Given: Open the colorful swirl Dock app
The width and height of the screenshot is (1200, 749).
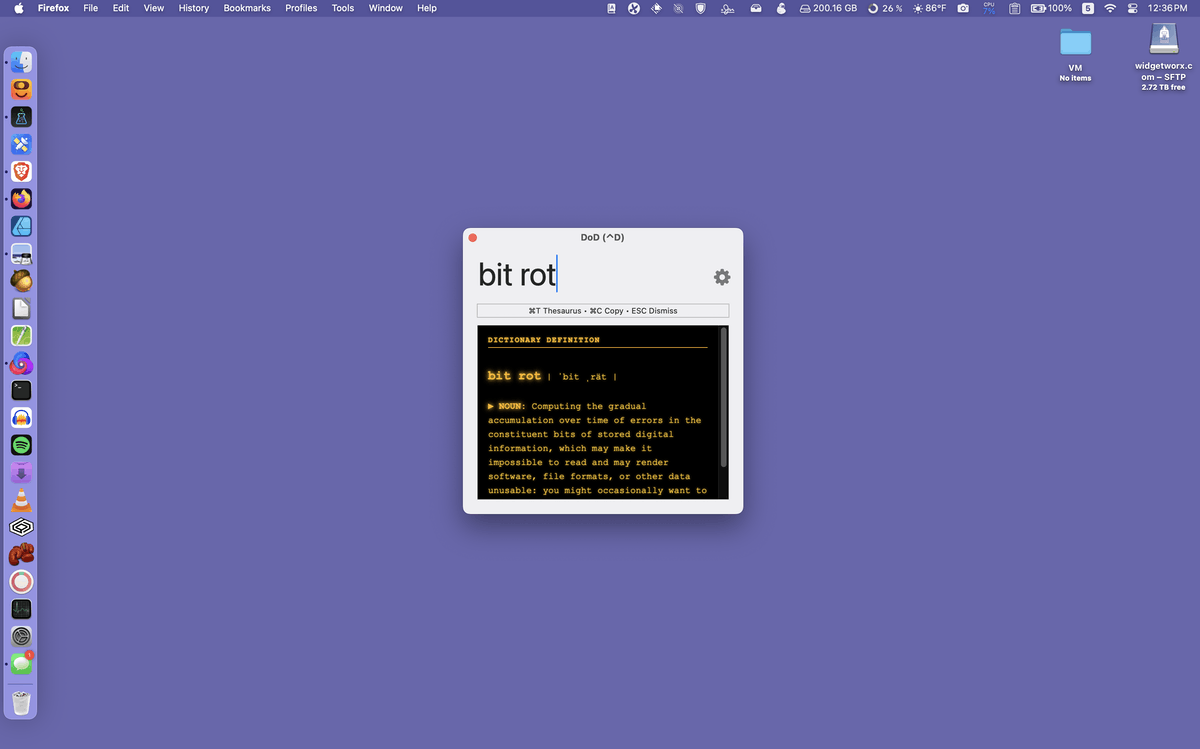Looking at the screenshot, I should (x=21, y=363).
